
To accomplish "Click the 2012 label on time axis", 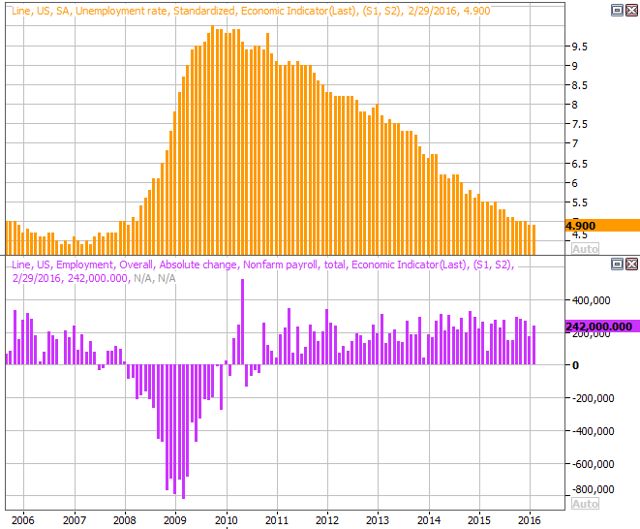I will (x=327, y=520).
